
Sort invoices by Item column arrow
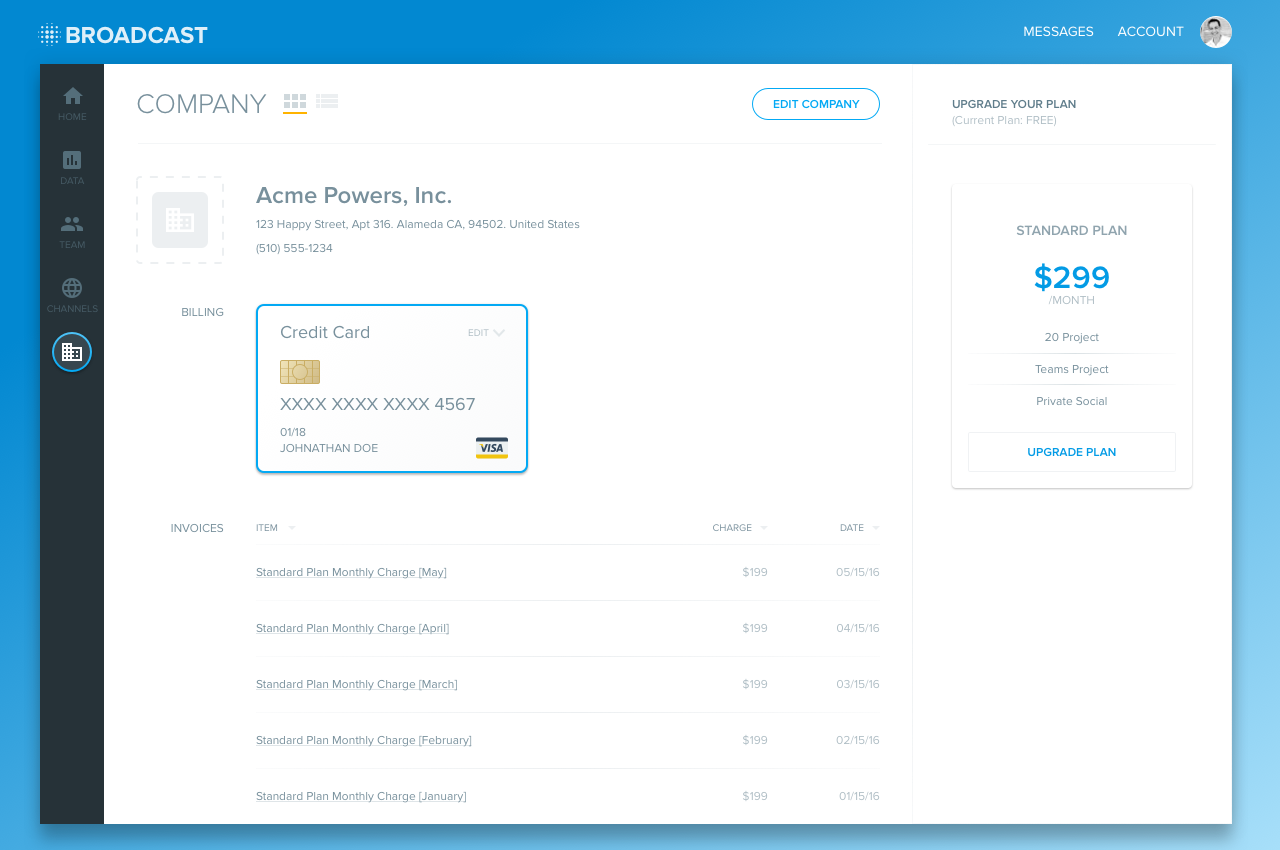click(292, 528)
